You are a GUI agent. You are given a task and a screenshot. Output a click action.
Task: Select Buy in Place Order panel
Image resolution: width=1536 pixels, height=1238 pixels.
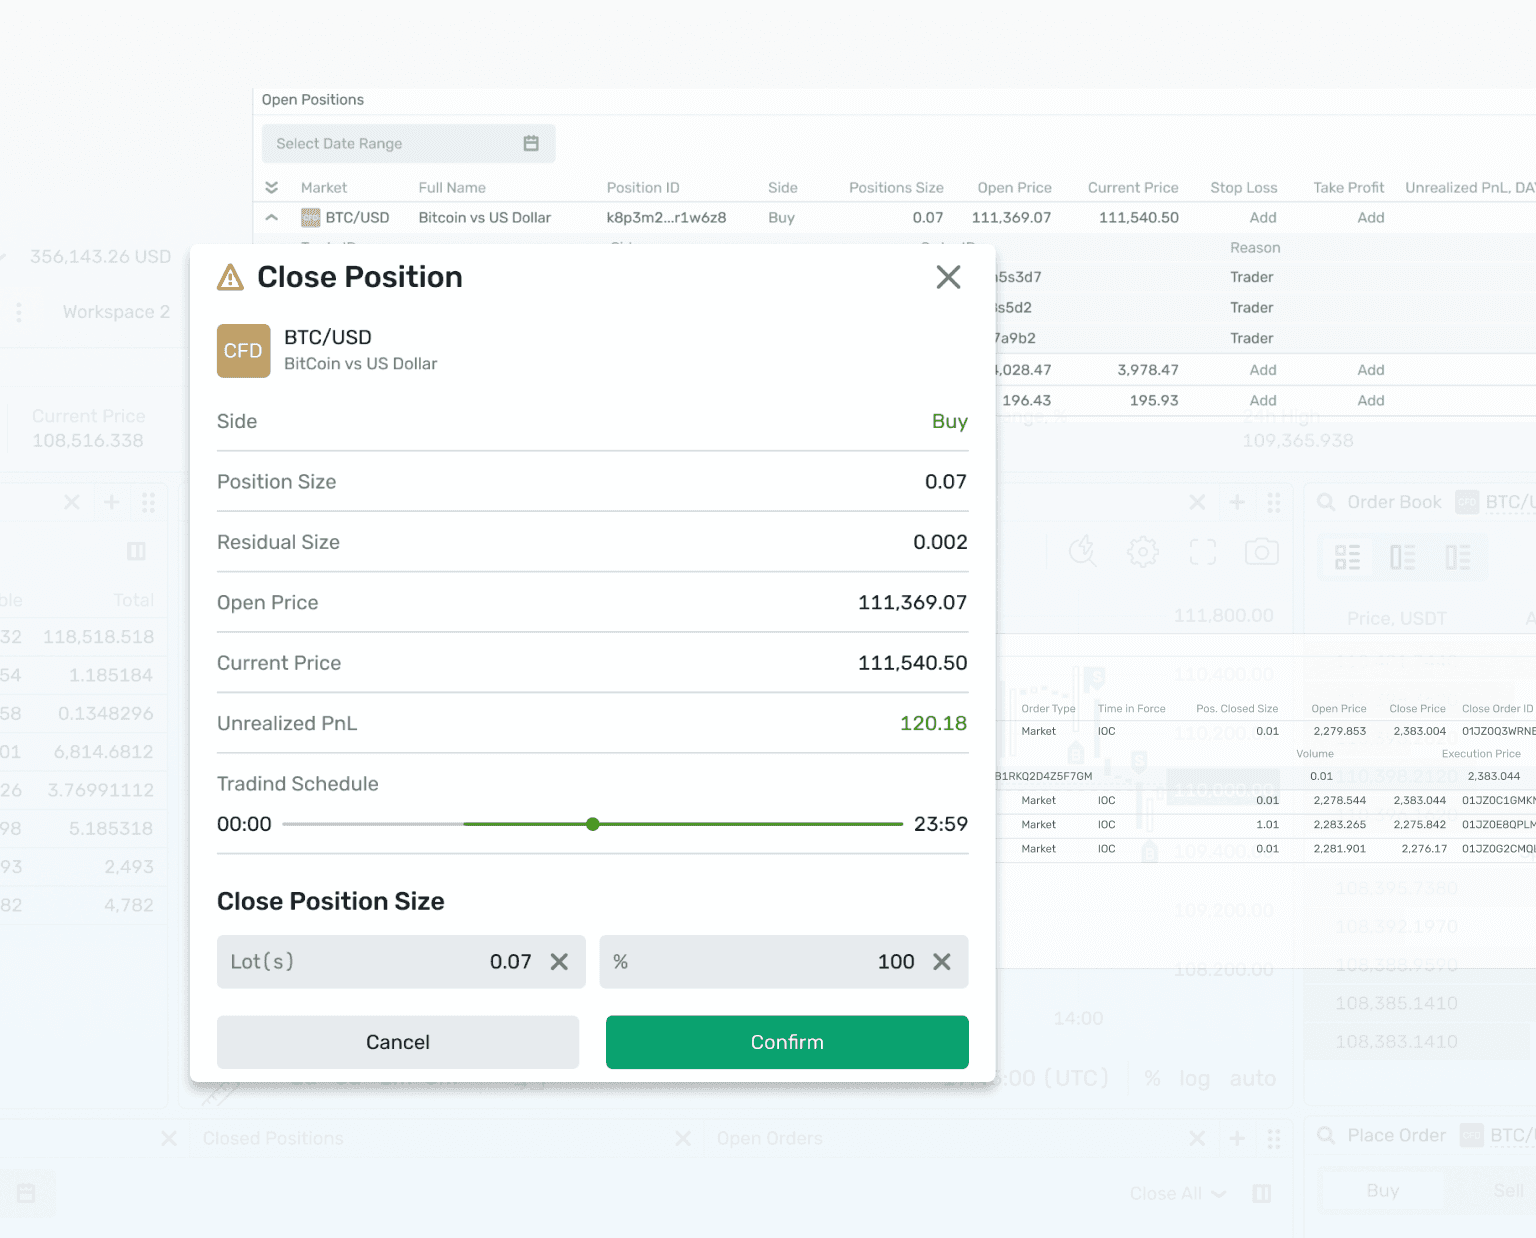point(1383,1190)
